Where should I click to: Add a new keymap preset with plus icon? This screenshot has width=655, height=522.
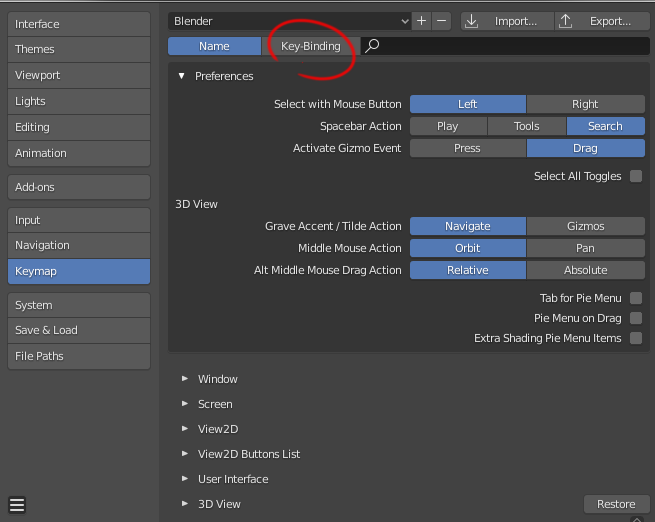(421, 21)
